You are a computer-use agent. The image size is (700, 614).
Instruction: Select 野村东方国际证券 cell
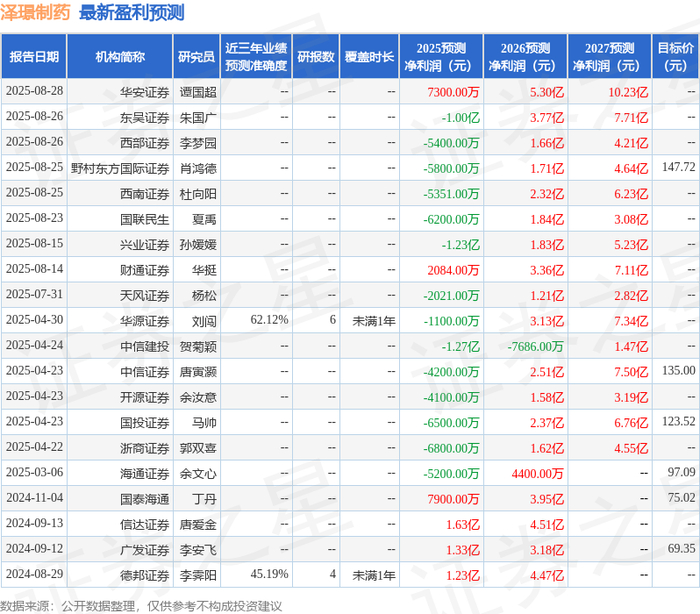[120, 168]
